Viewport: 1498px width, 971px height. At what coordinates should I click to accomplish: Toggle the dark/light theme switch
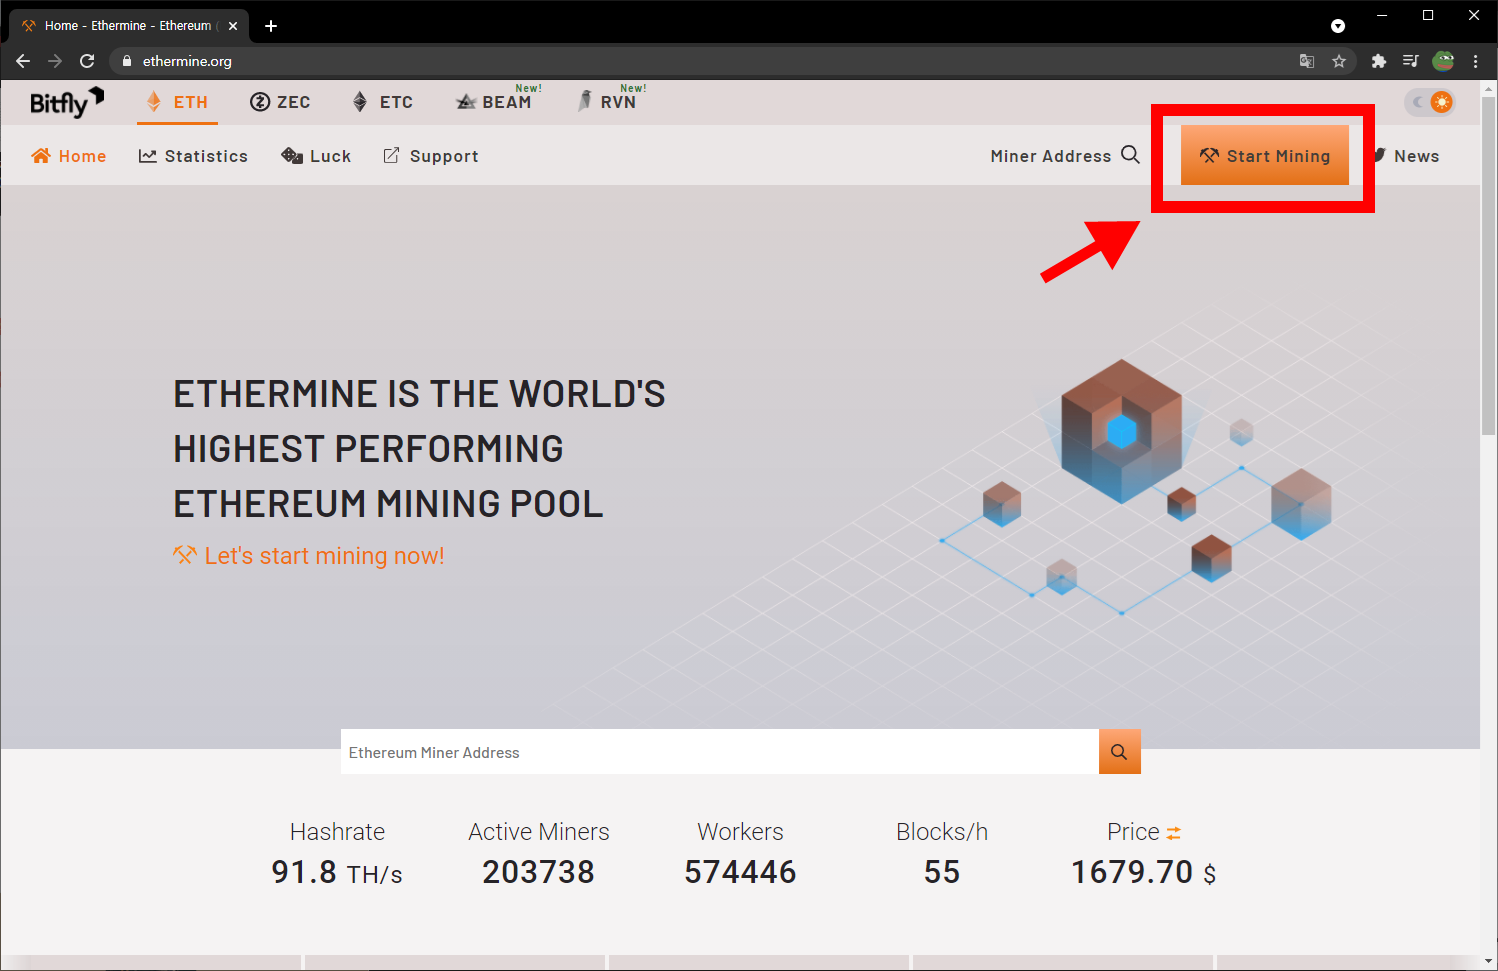[1429, 102]
